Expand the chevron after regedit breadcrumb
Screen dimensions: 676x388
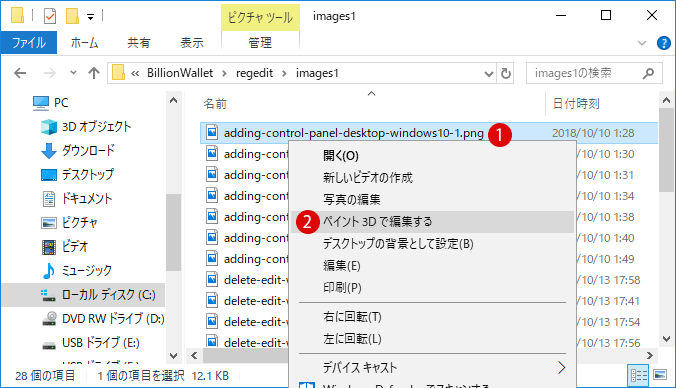point(285,73)
